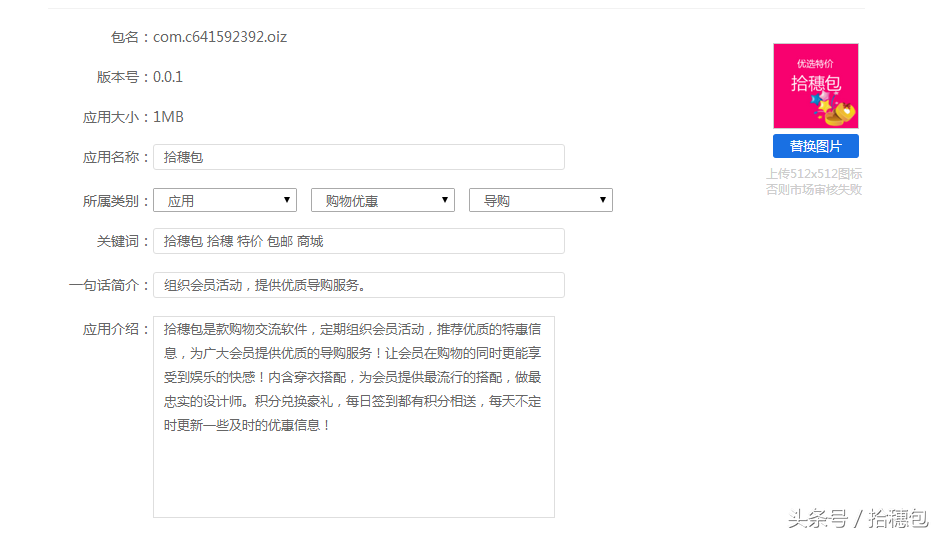Click the package name com.c641592392.oiz
941x536 pixels.
tap(220, 37)
